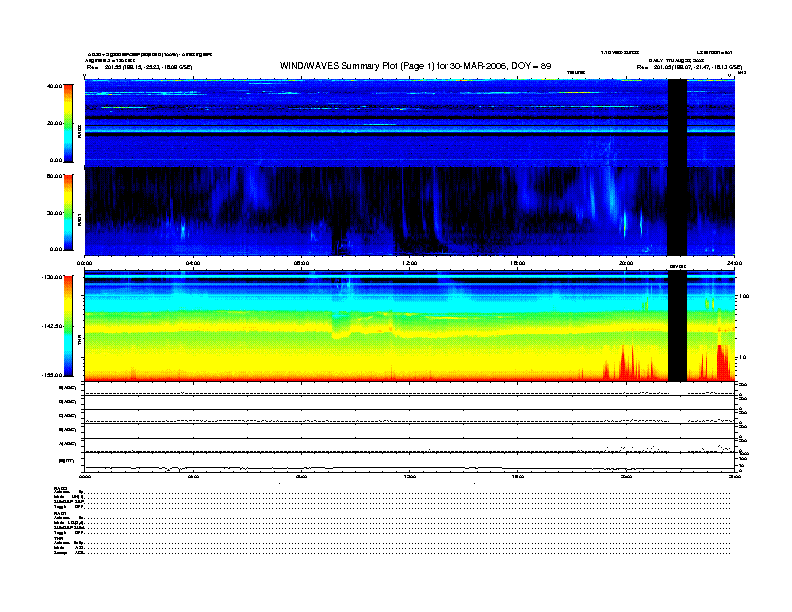This screenshot has height=612, width=792.
Task: Select the RAD1 color scale bar
Action: (x=68, y=212)
